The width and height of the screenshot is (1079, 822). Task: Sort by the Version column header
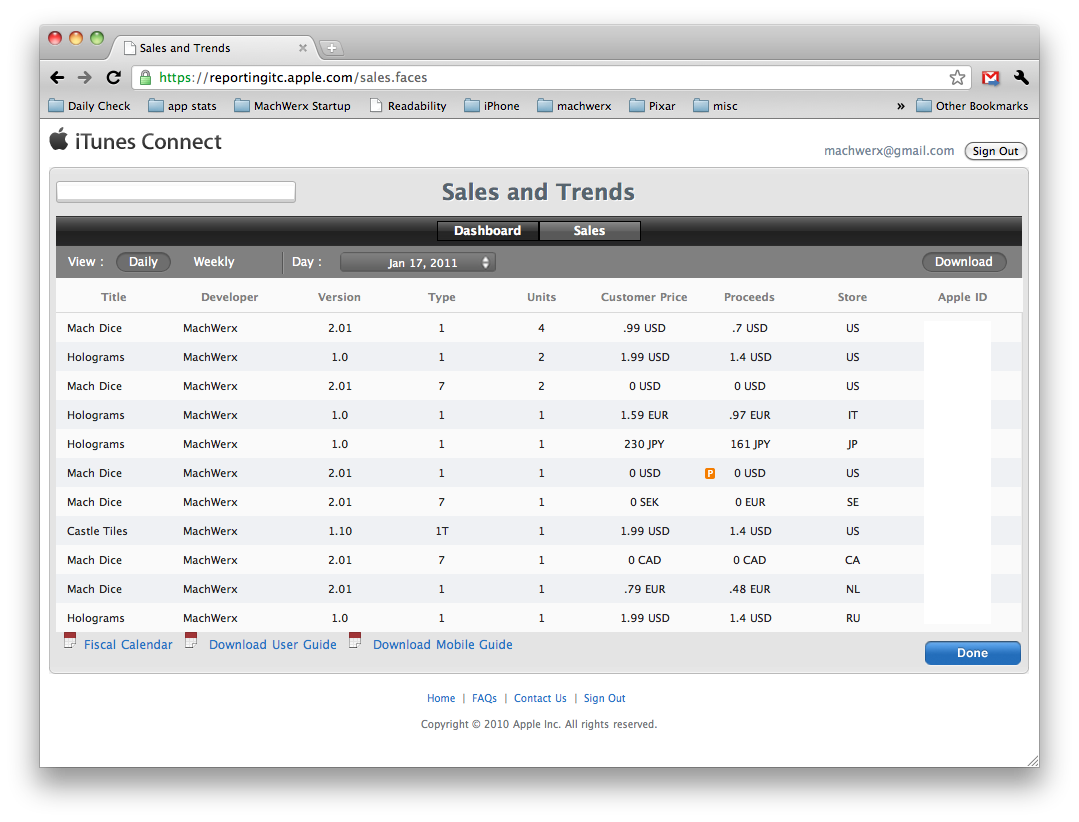click(339, 297)
